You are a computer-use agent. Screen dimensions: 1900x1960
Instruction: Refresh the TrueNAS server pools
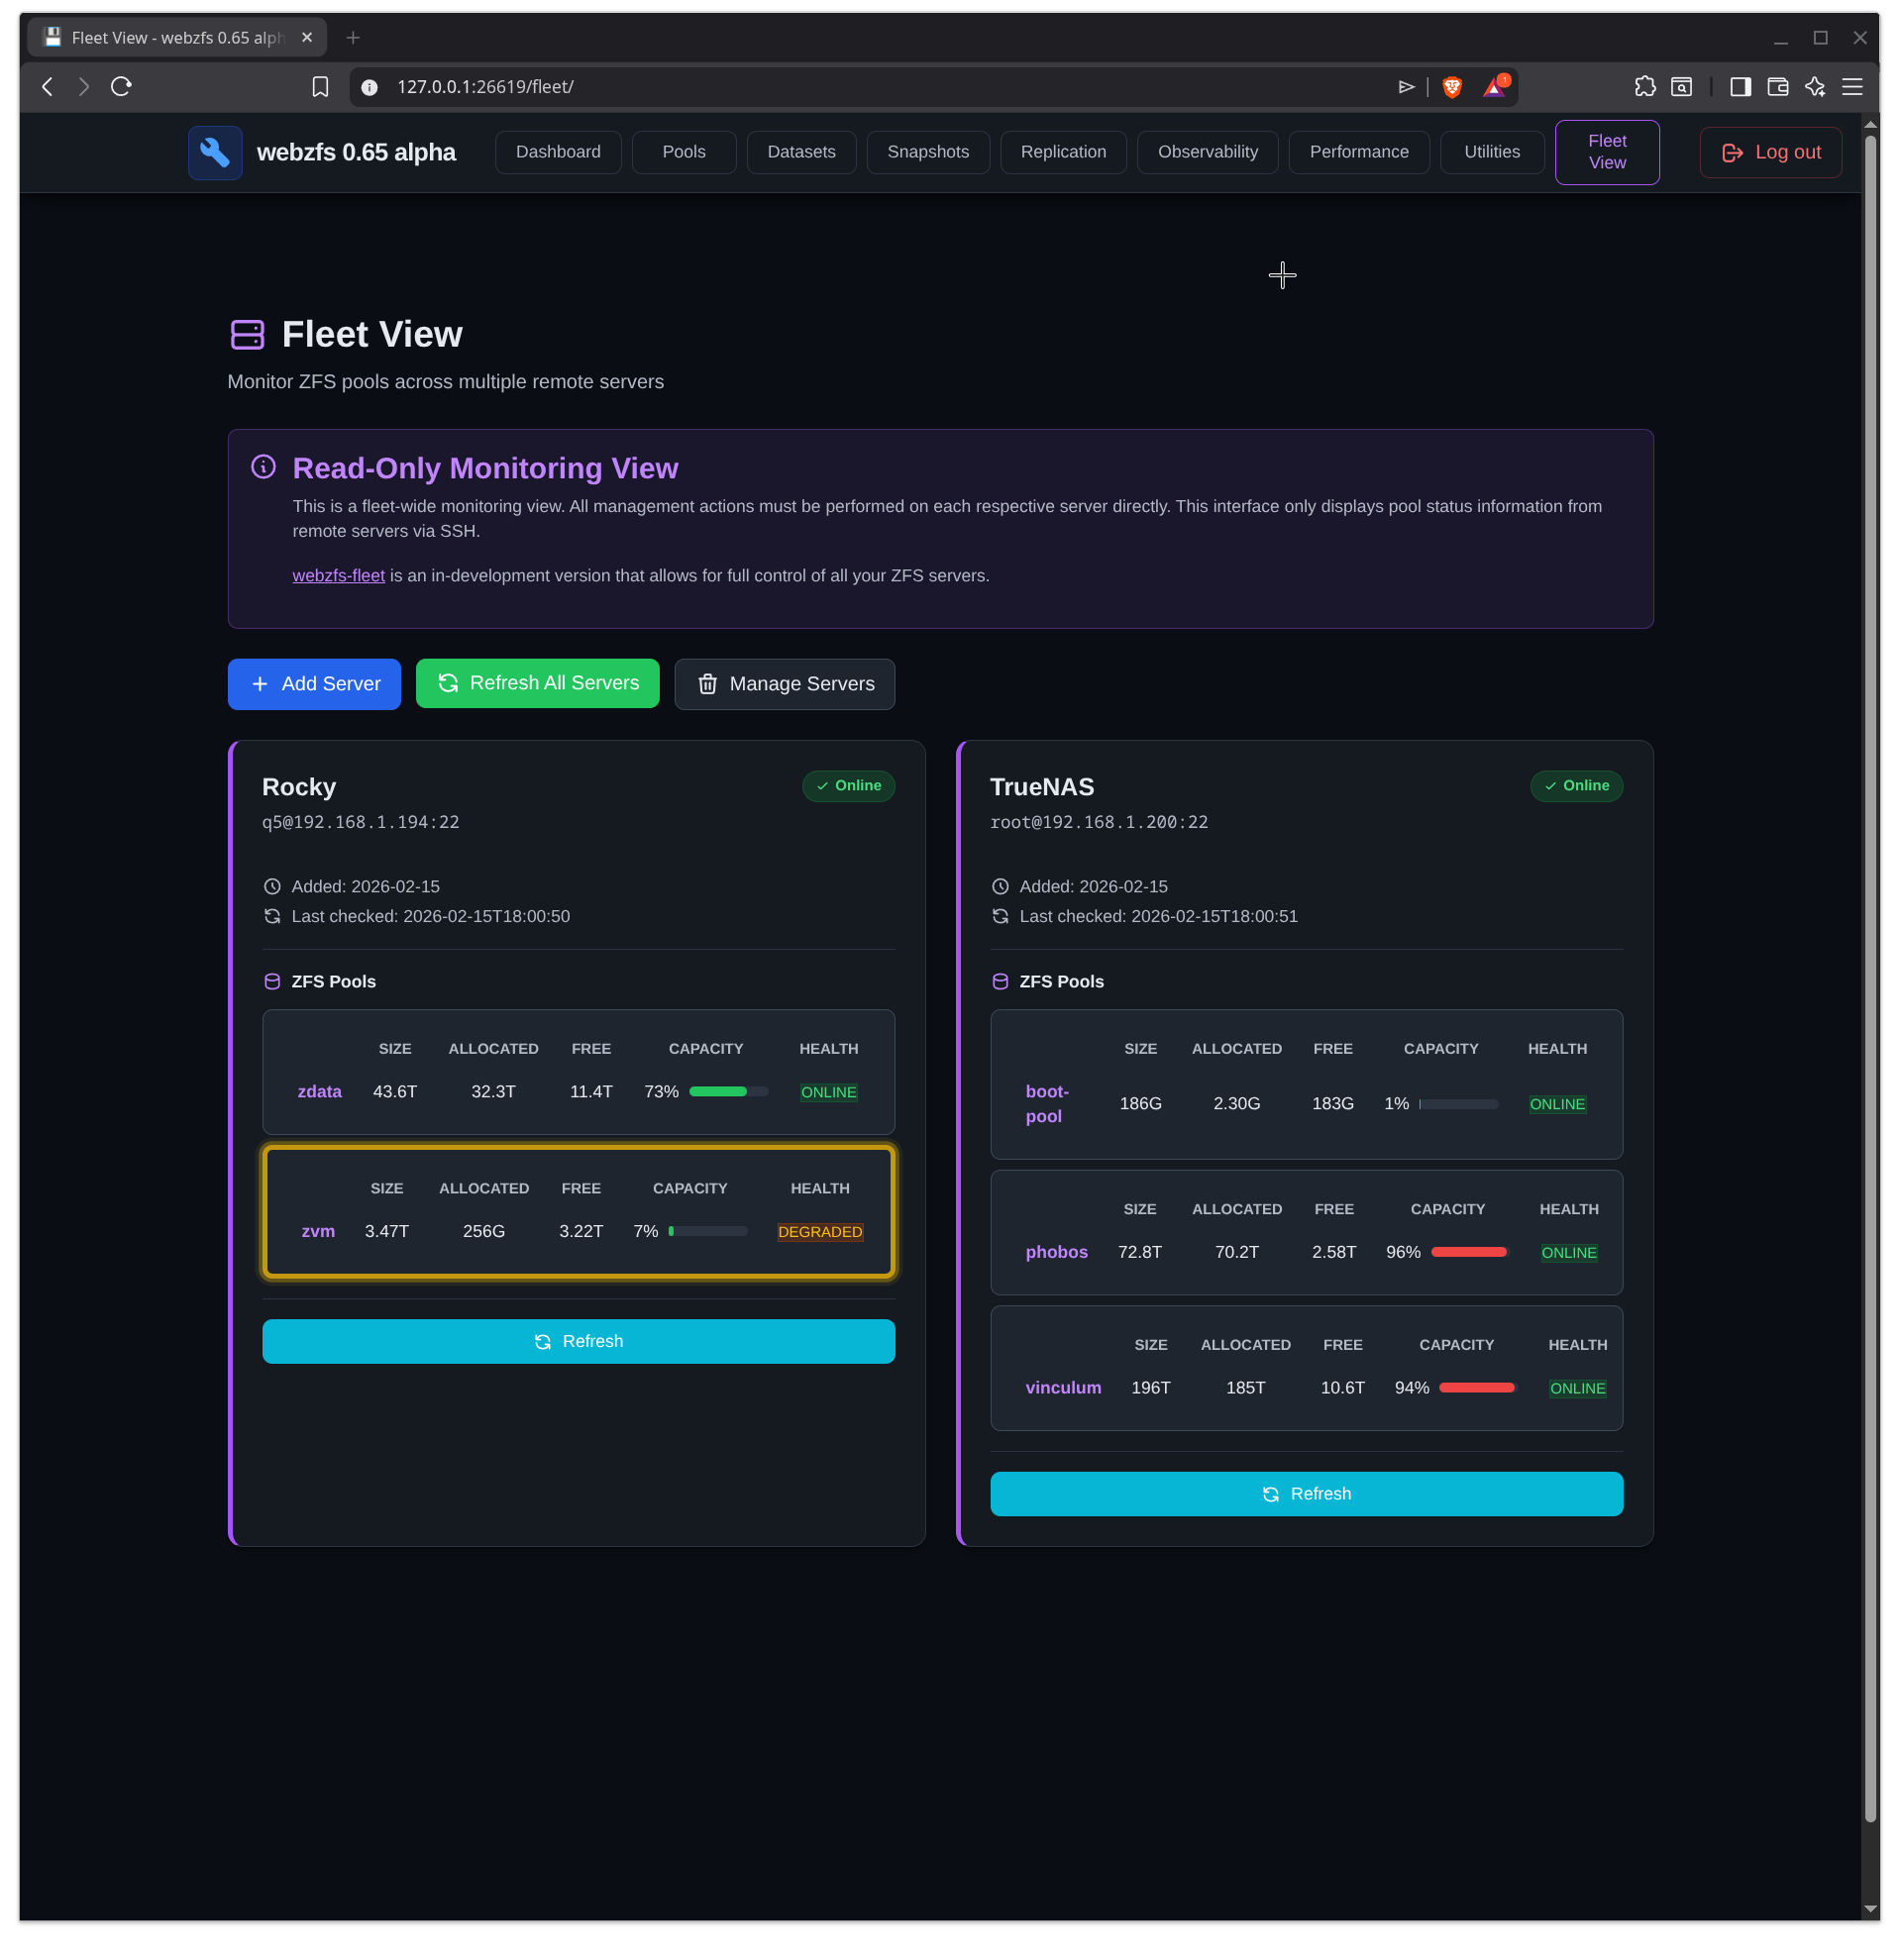1306,1493
